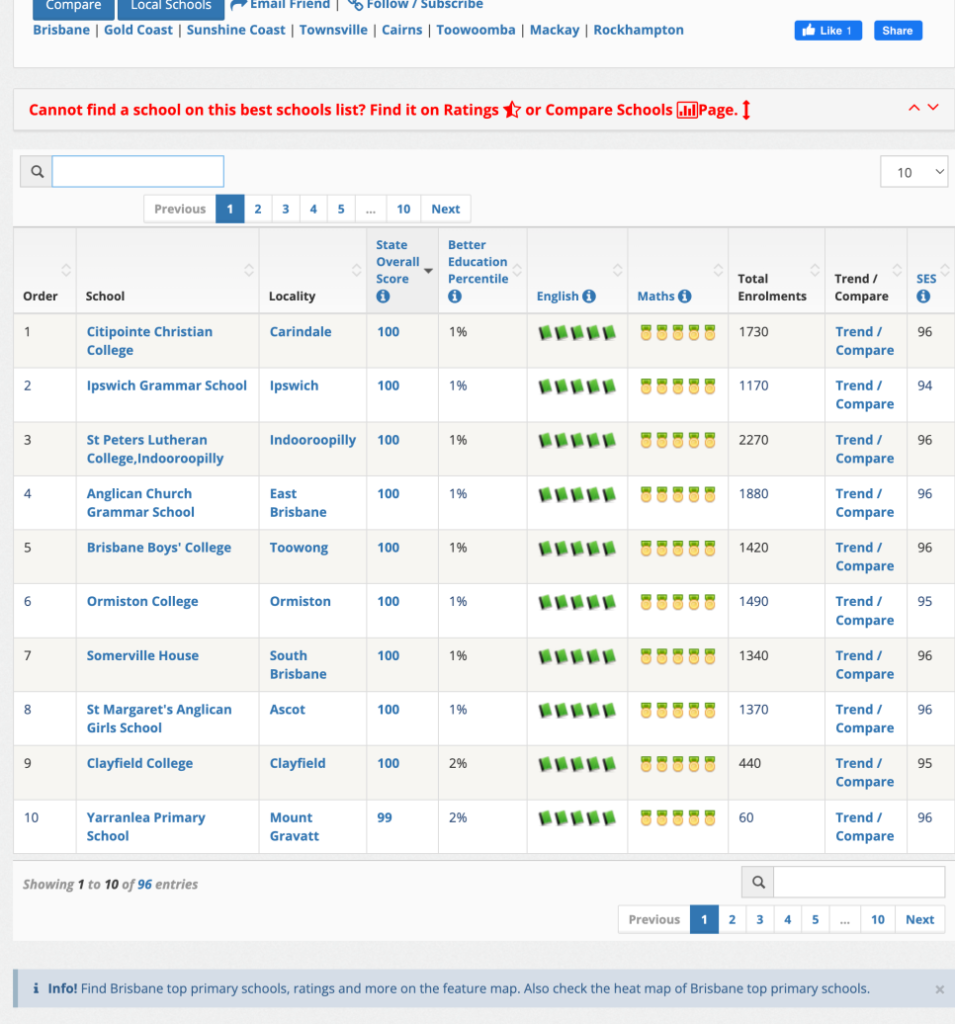
Task: Click the info icon beside English header
Action: [x=589, y=296]
